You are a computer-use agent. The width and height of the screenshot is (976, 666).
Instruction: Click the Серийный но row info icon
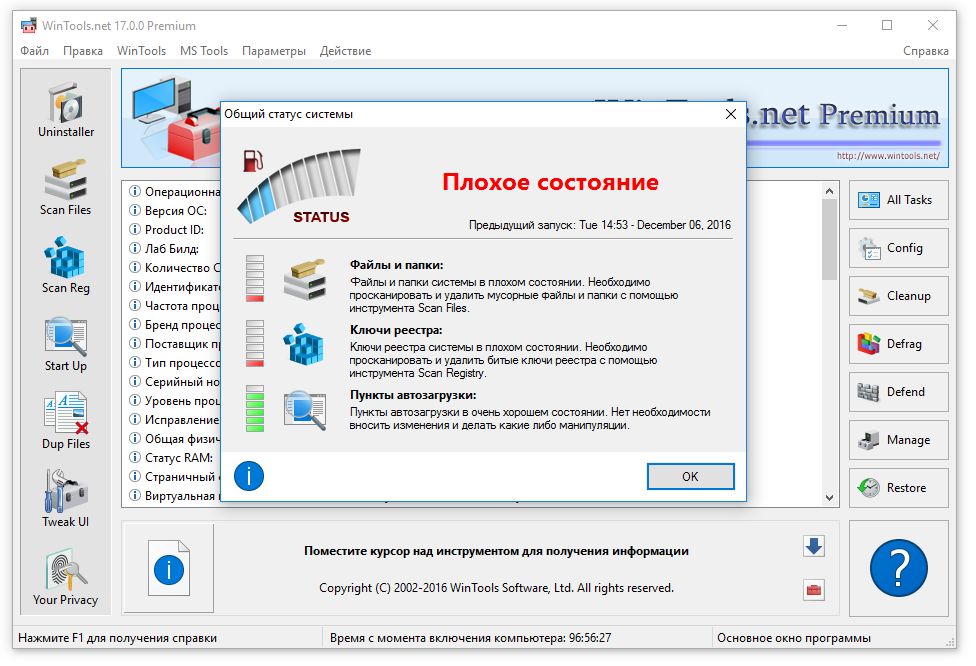pyautogui.click(x=134, y=381)
